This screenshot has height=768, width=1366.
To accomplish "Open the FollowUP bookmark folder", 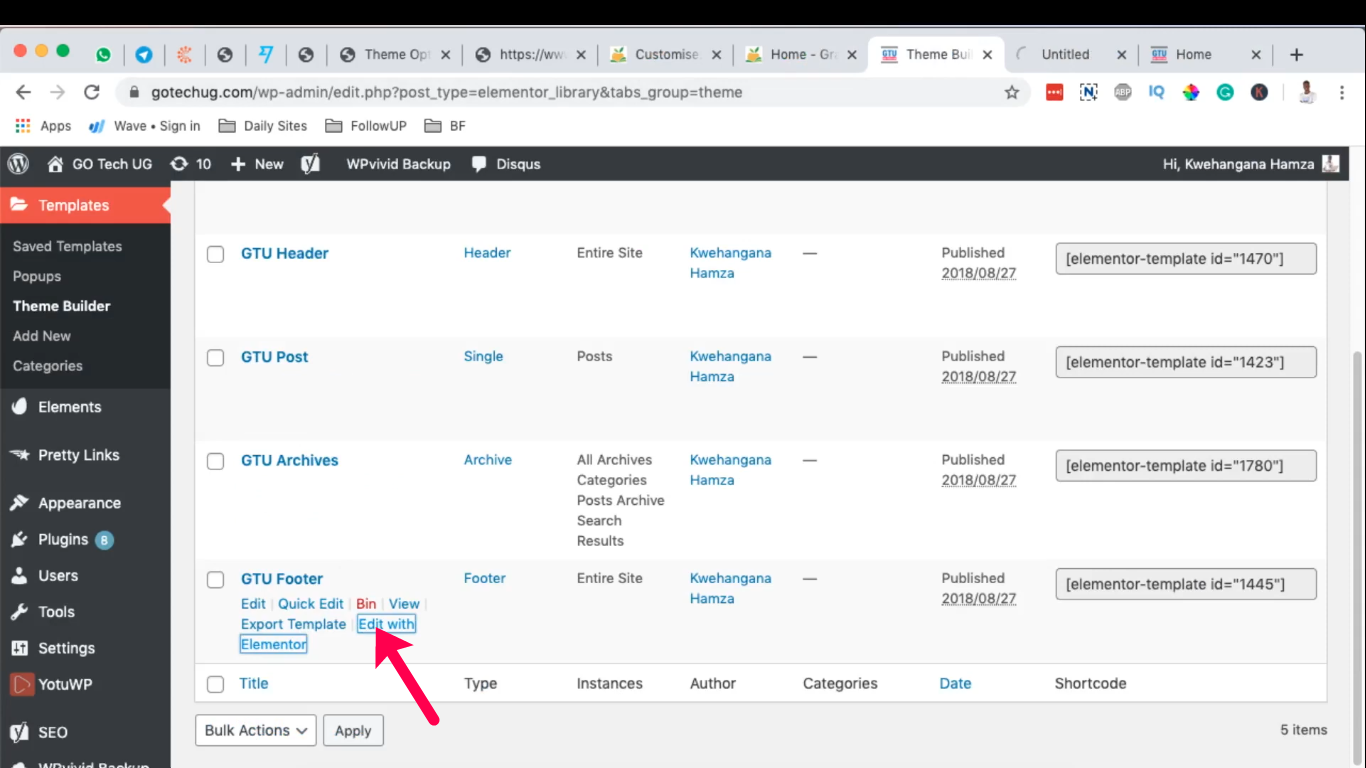I will [x=367, y=126].
